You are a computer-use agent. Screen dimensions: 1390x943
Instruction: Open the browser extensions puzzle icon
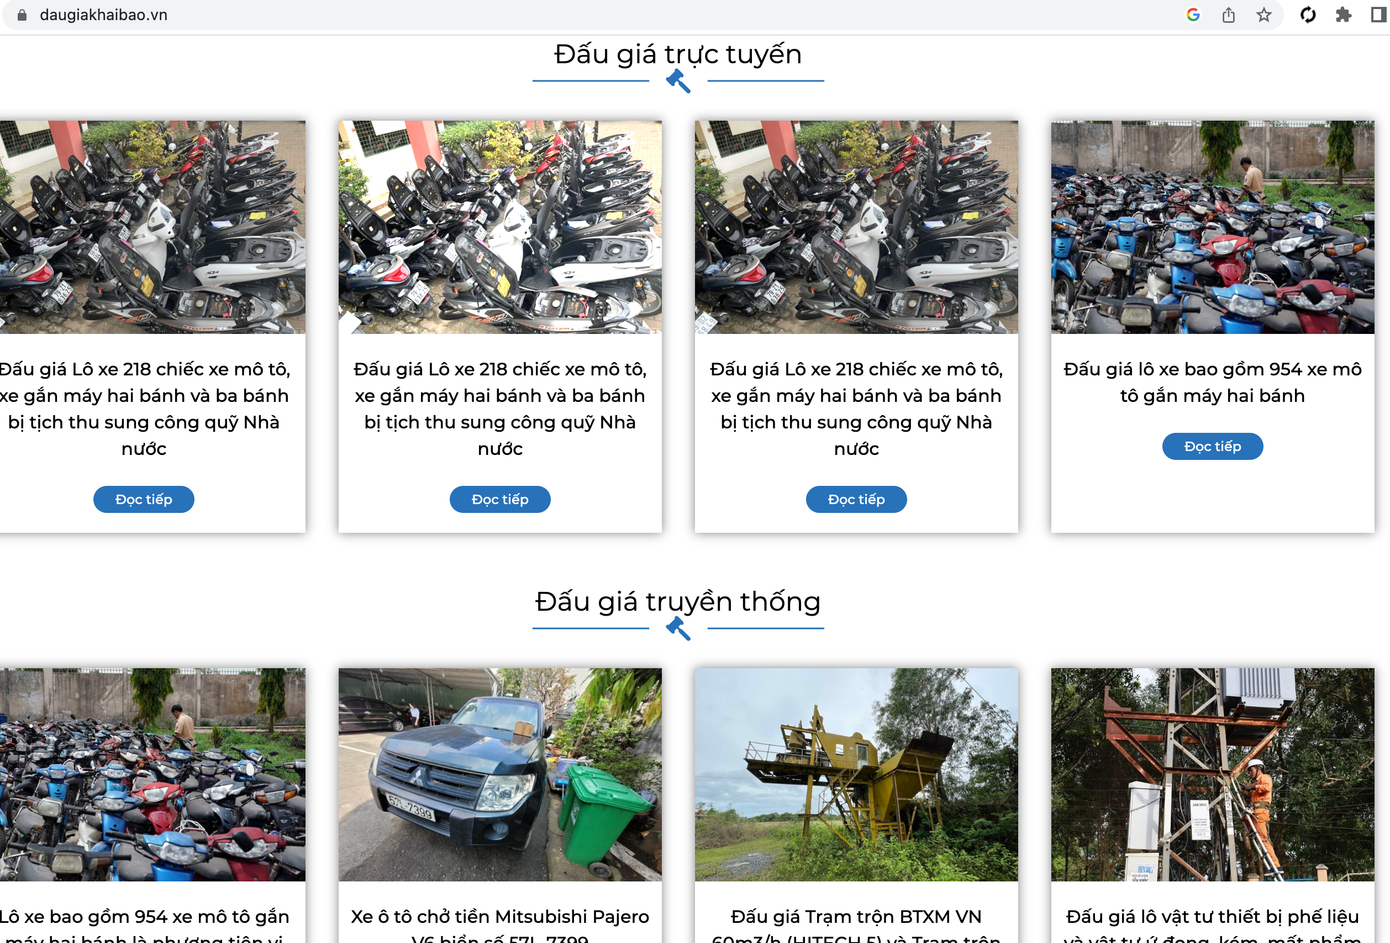(1343, 15)
